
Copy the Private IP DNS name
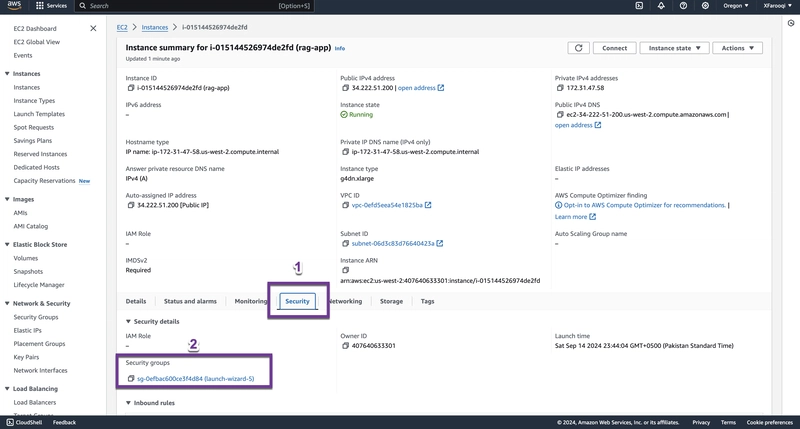coord(345,152)
